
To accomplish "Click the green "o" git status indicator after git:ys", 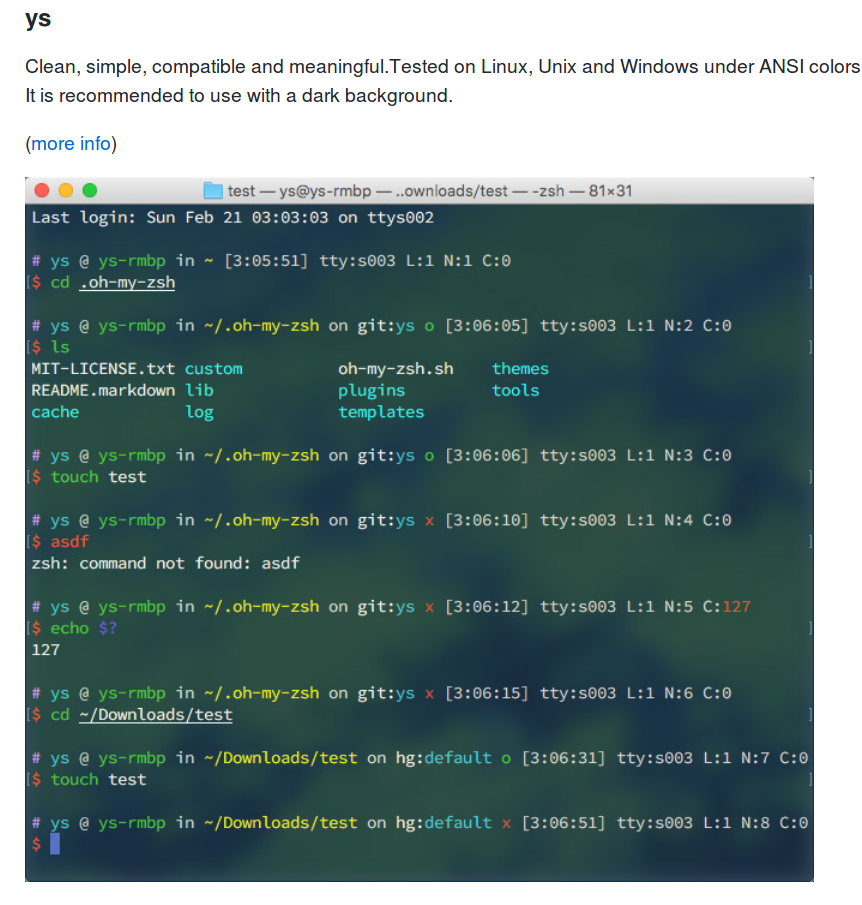I will pos(428,325).
